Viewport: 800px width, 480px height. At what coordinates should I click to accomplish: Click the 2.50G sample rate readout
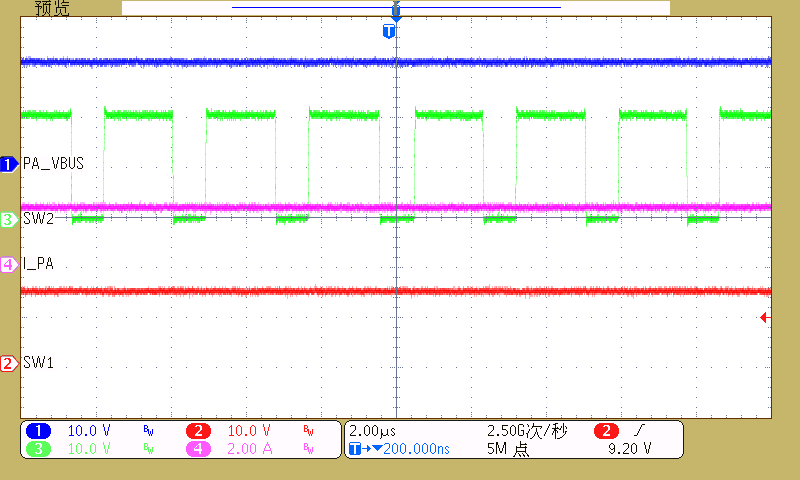pos(526,431)
